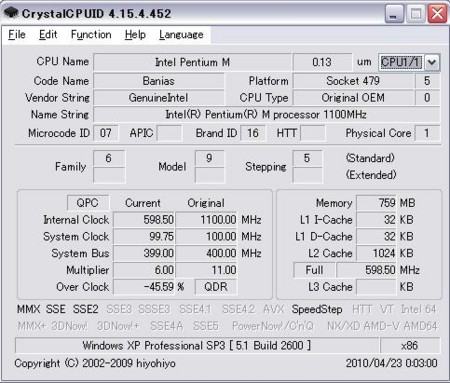Click the Physical Core value 1
This screenshot has height=383, width=450.
(x=427, y=133)
